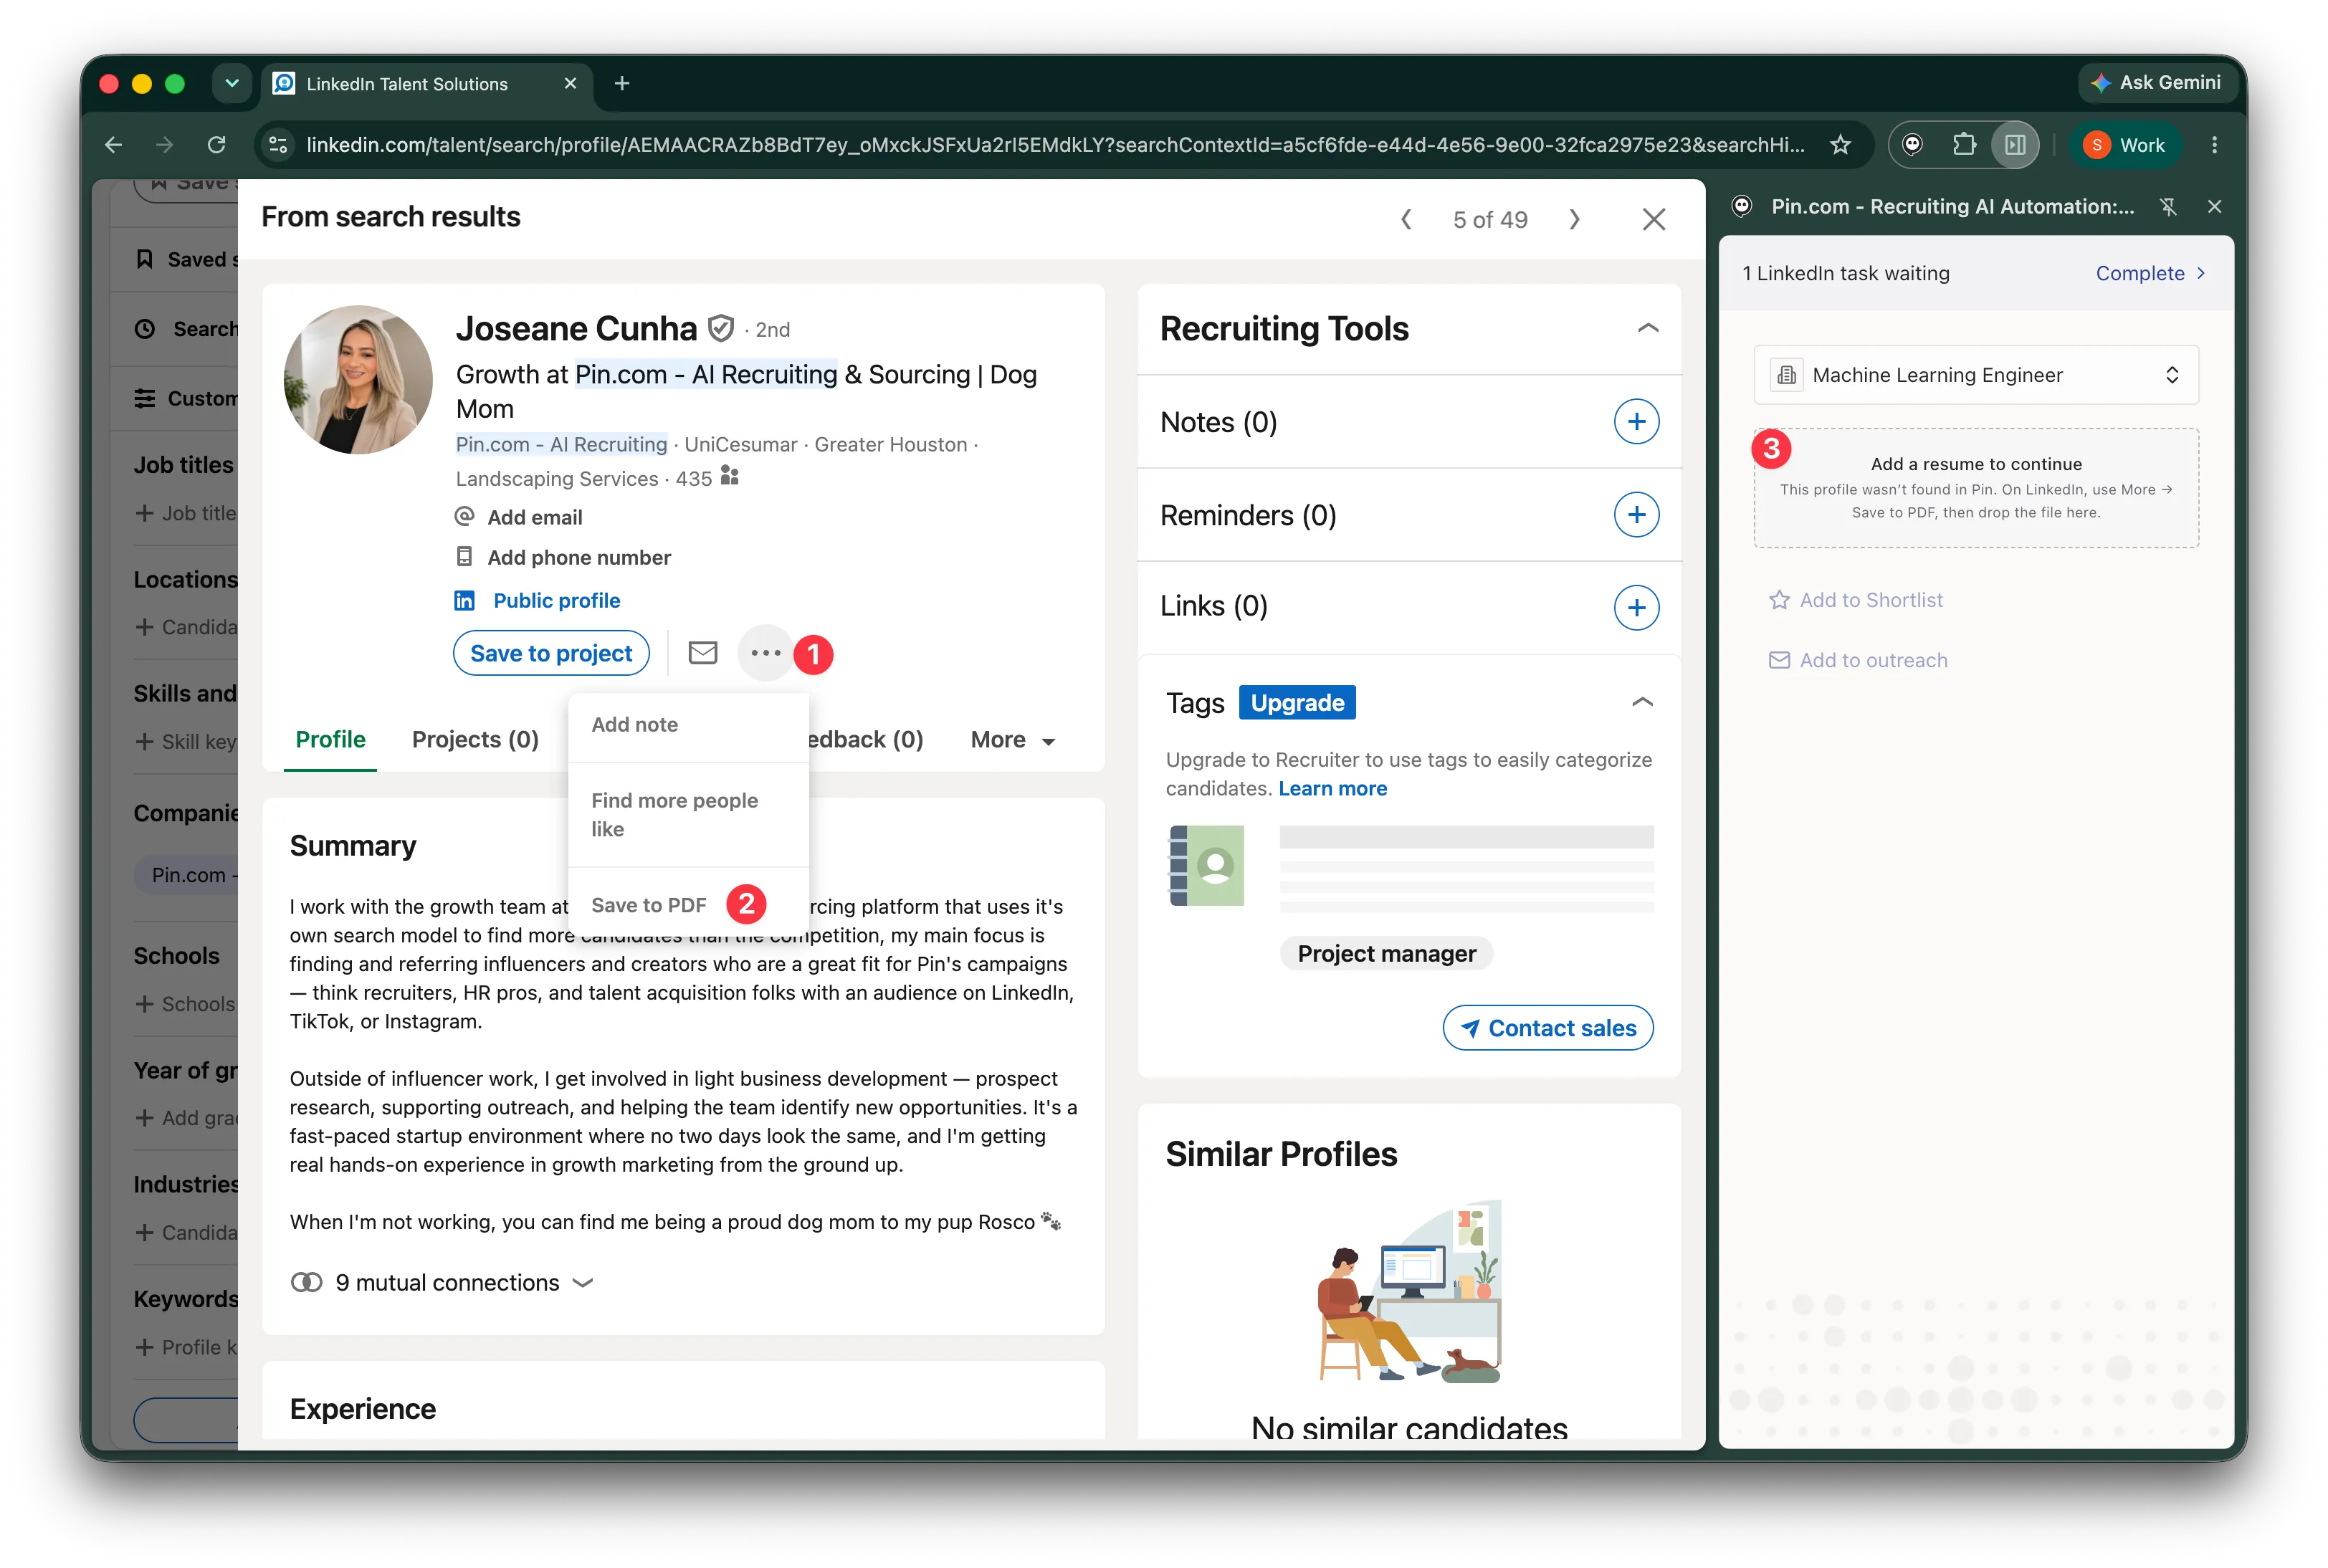The height and width of the screenshot is (1568, 2328).
Task: Add a Job title filter
Action: 186,513
